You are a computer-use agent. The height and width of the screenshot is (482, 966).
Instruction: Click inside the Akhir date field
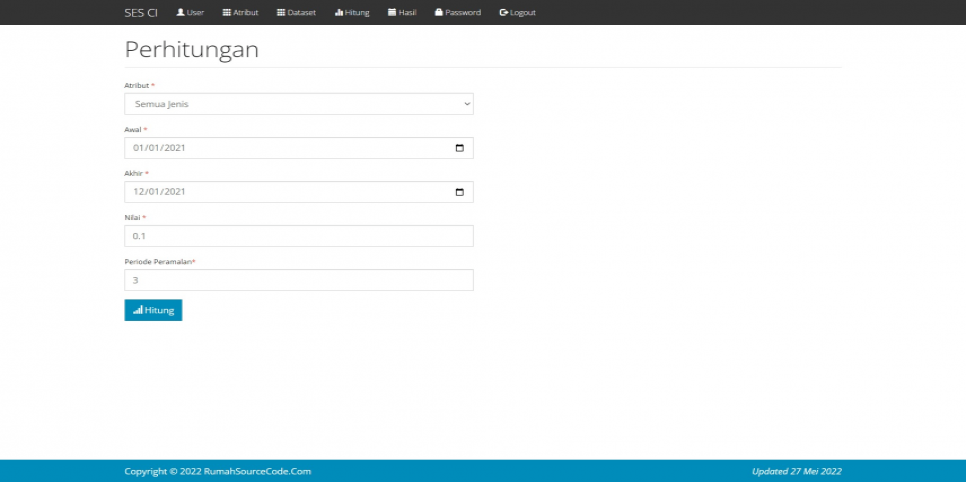(x=280, y=192)
